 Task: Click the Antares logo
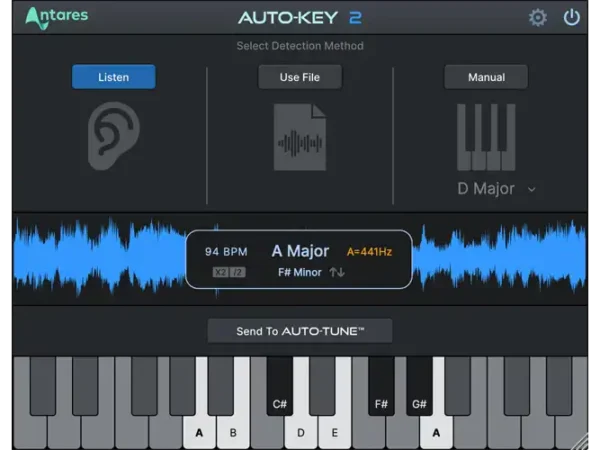click(x=57, y=18)
